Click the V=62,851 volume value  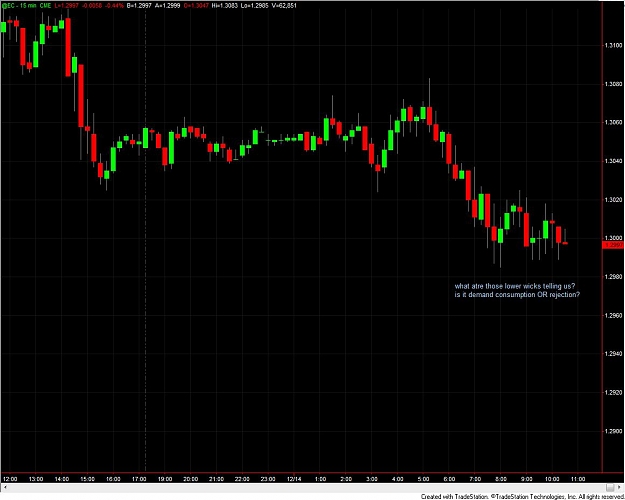(x=283, y=6)
